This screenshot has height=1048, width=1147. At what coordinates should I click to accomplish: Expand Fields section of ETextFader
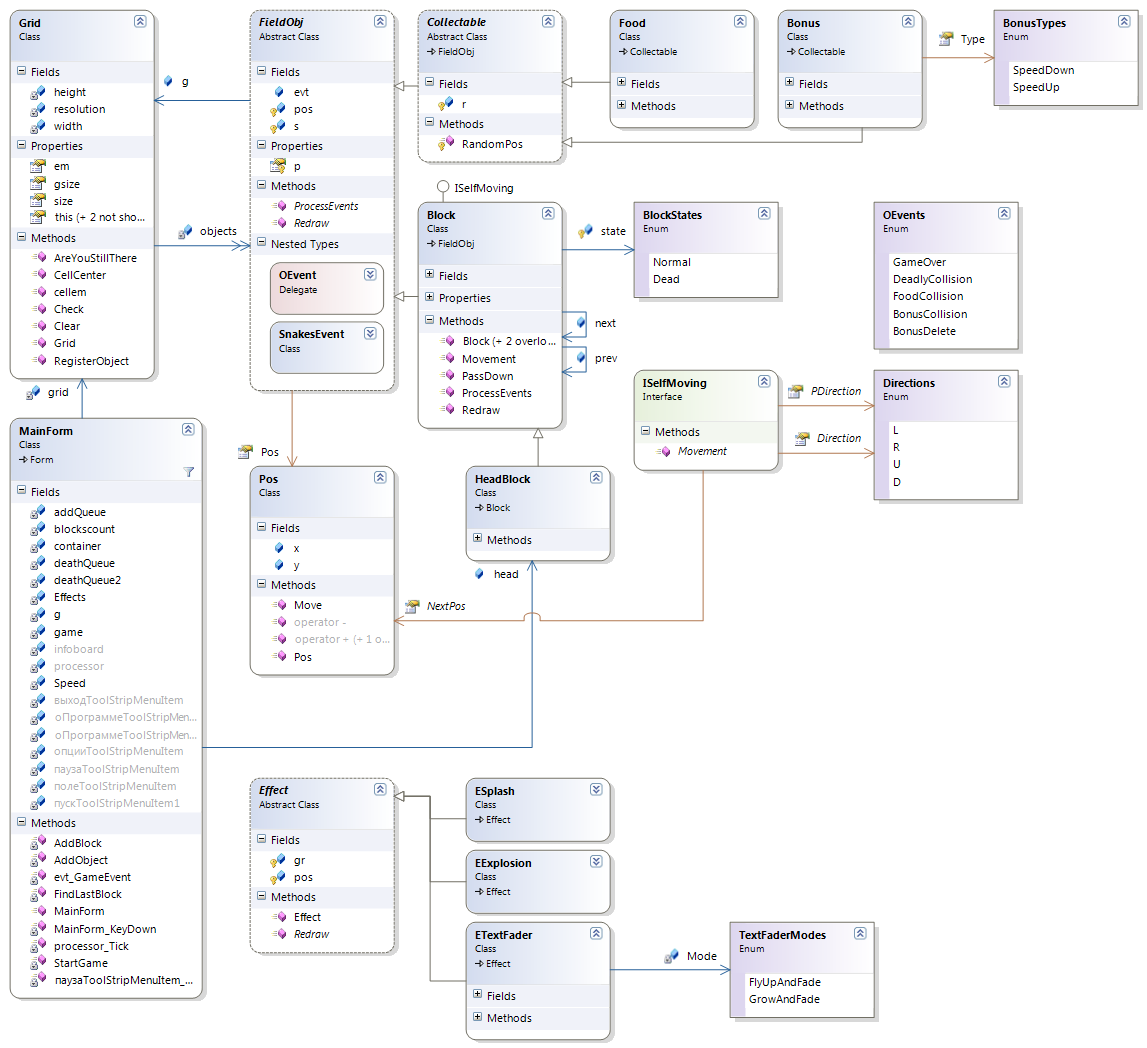[x=478, y=995]
